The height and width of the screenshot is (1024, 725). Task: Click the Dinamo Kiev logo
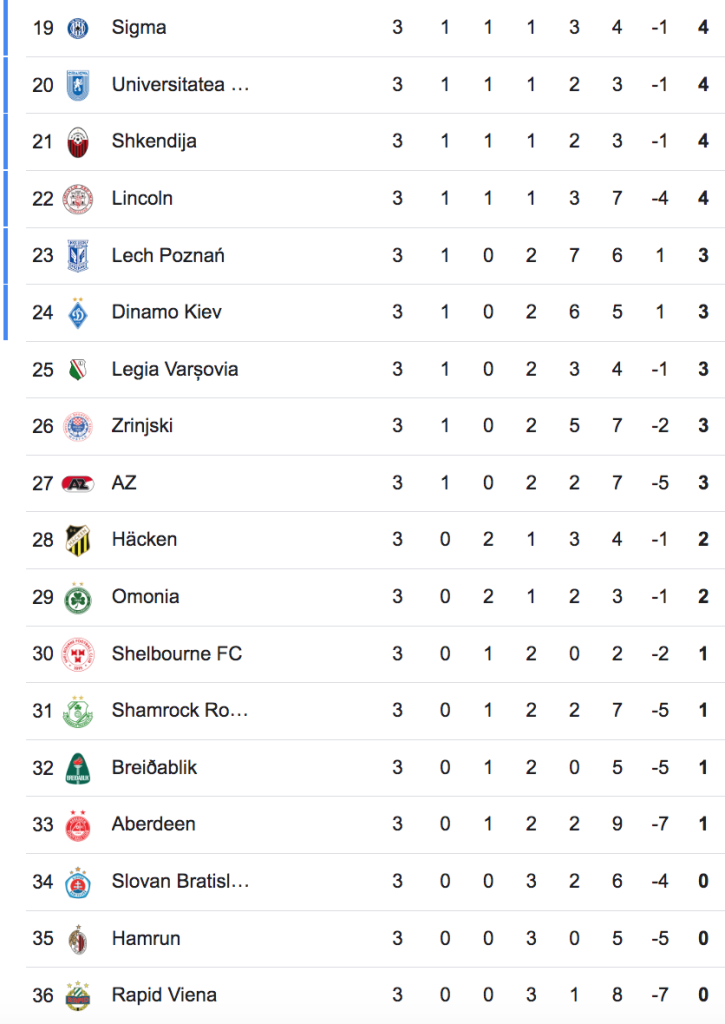tap(78, 313)
